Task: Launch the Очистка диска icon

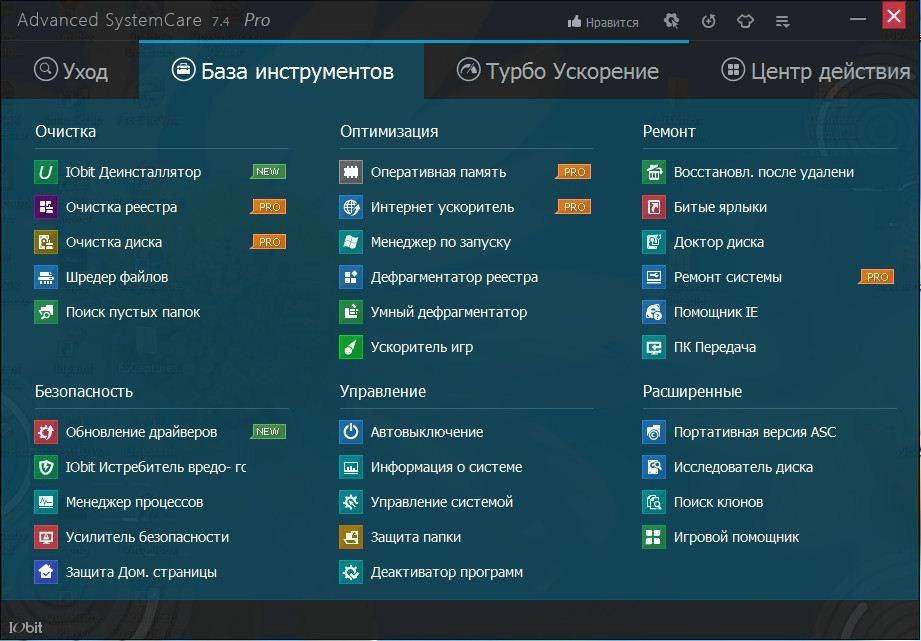Action: point(46,242)
